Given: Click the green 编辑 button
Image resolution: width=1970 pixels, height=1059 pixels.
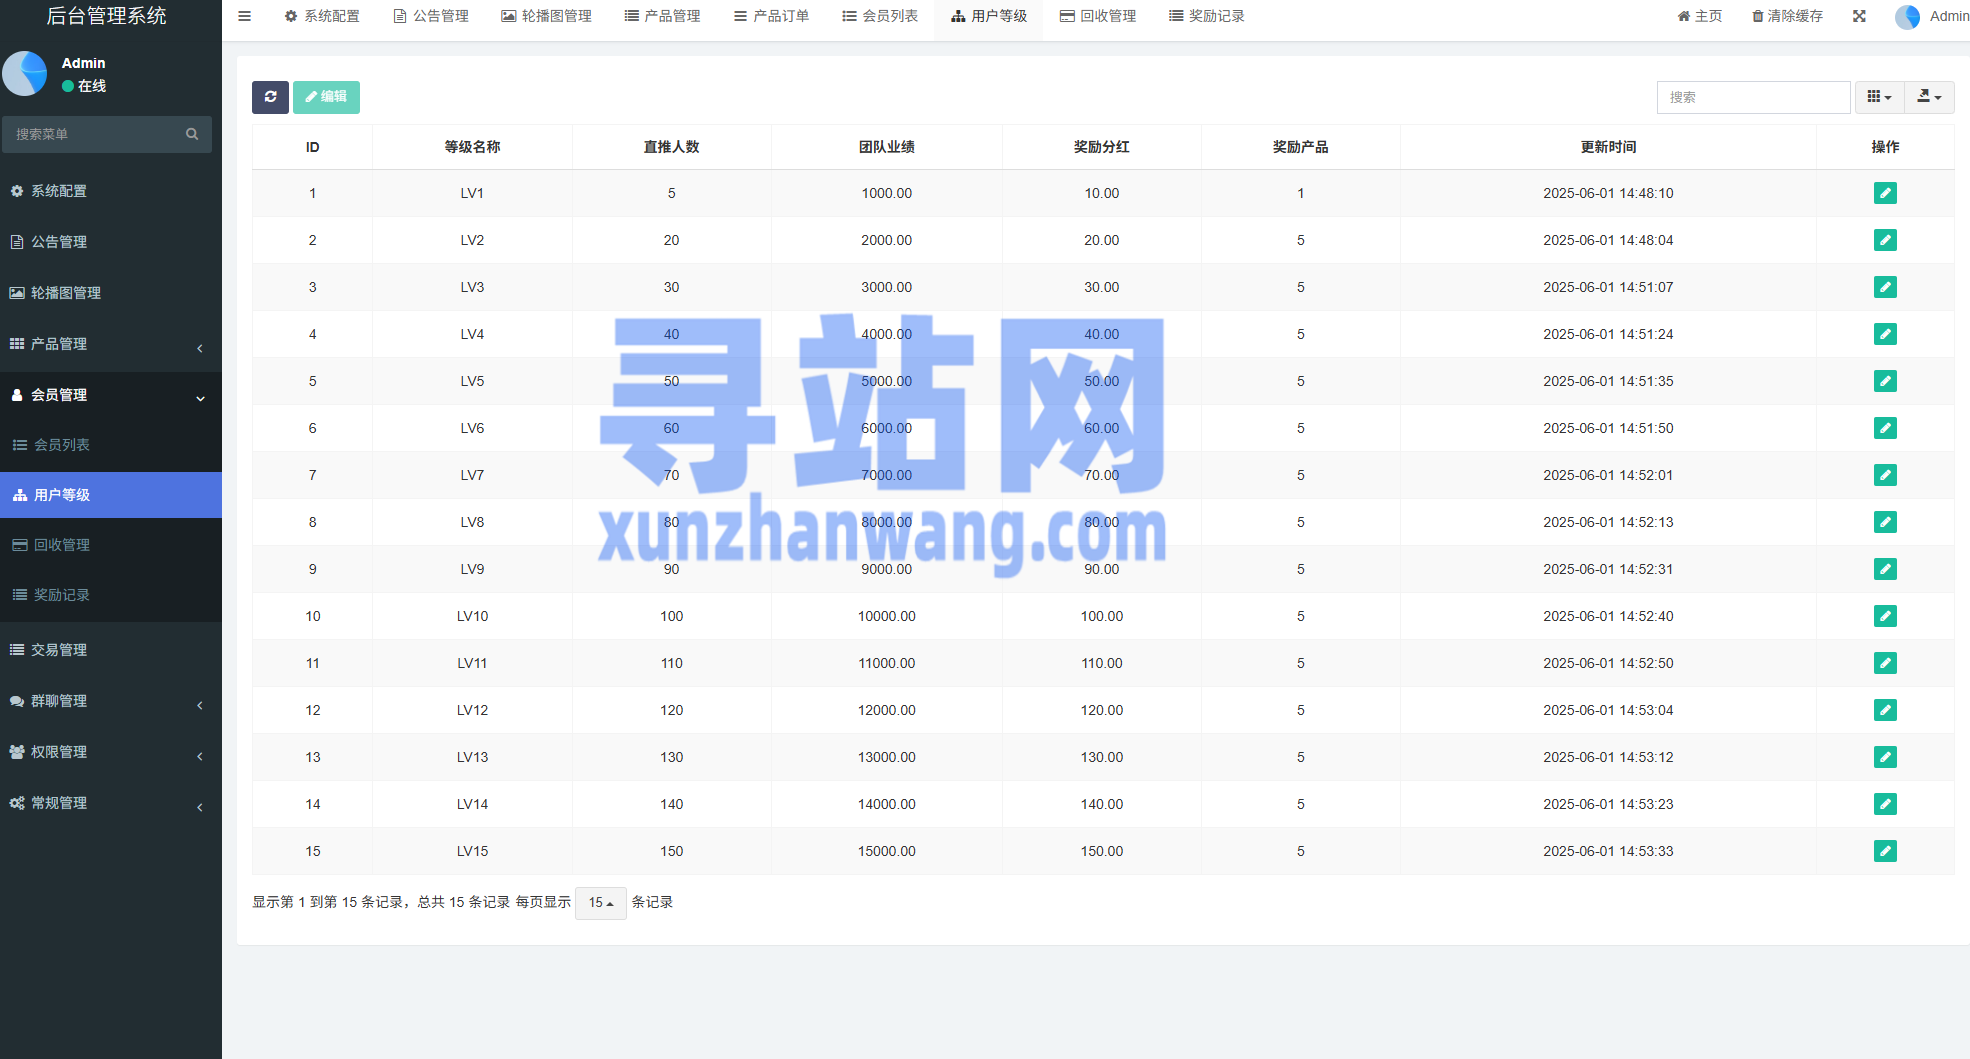Looking at the screenshot, I should coord(326,97).
